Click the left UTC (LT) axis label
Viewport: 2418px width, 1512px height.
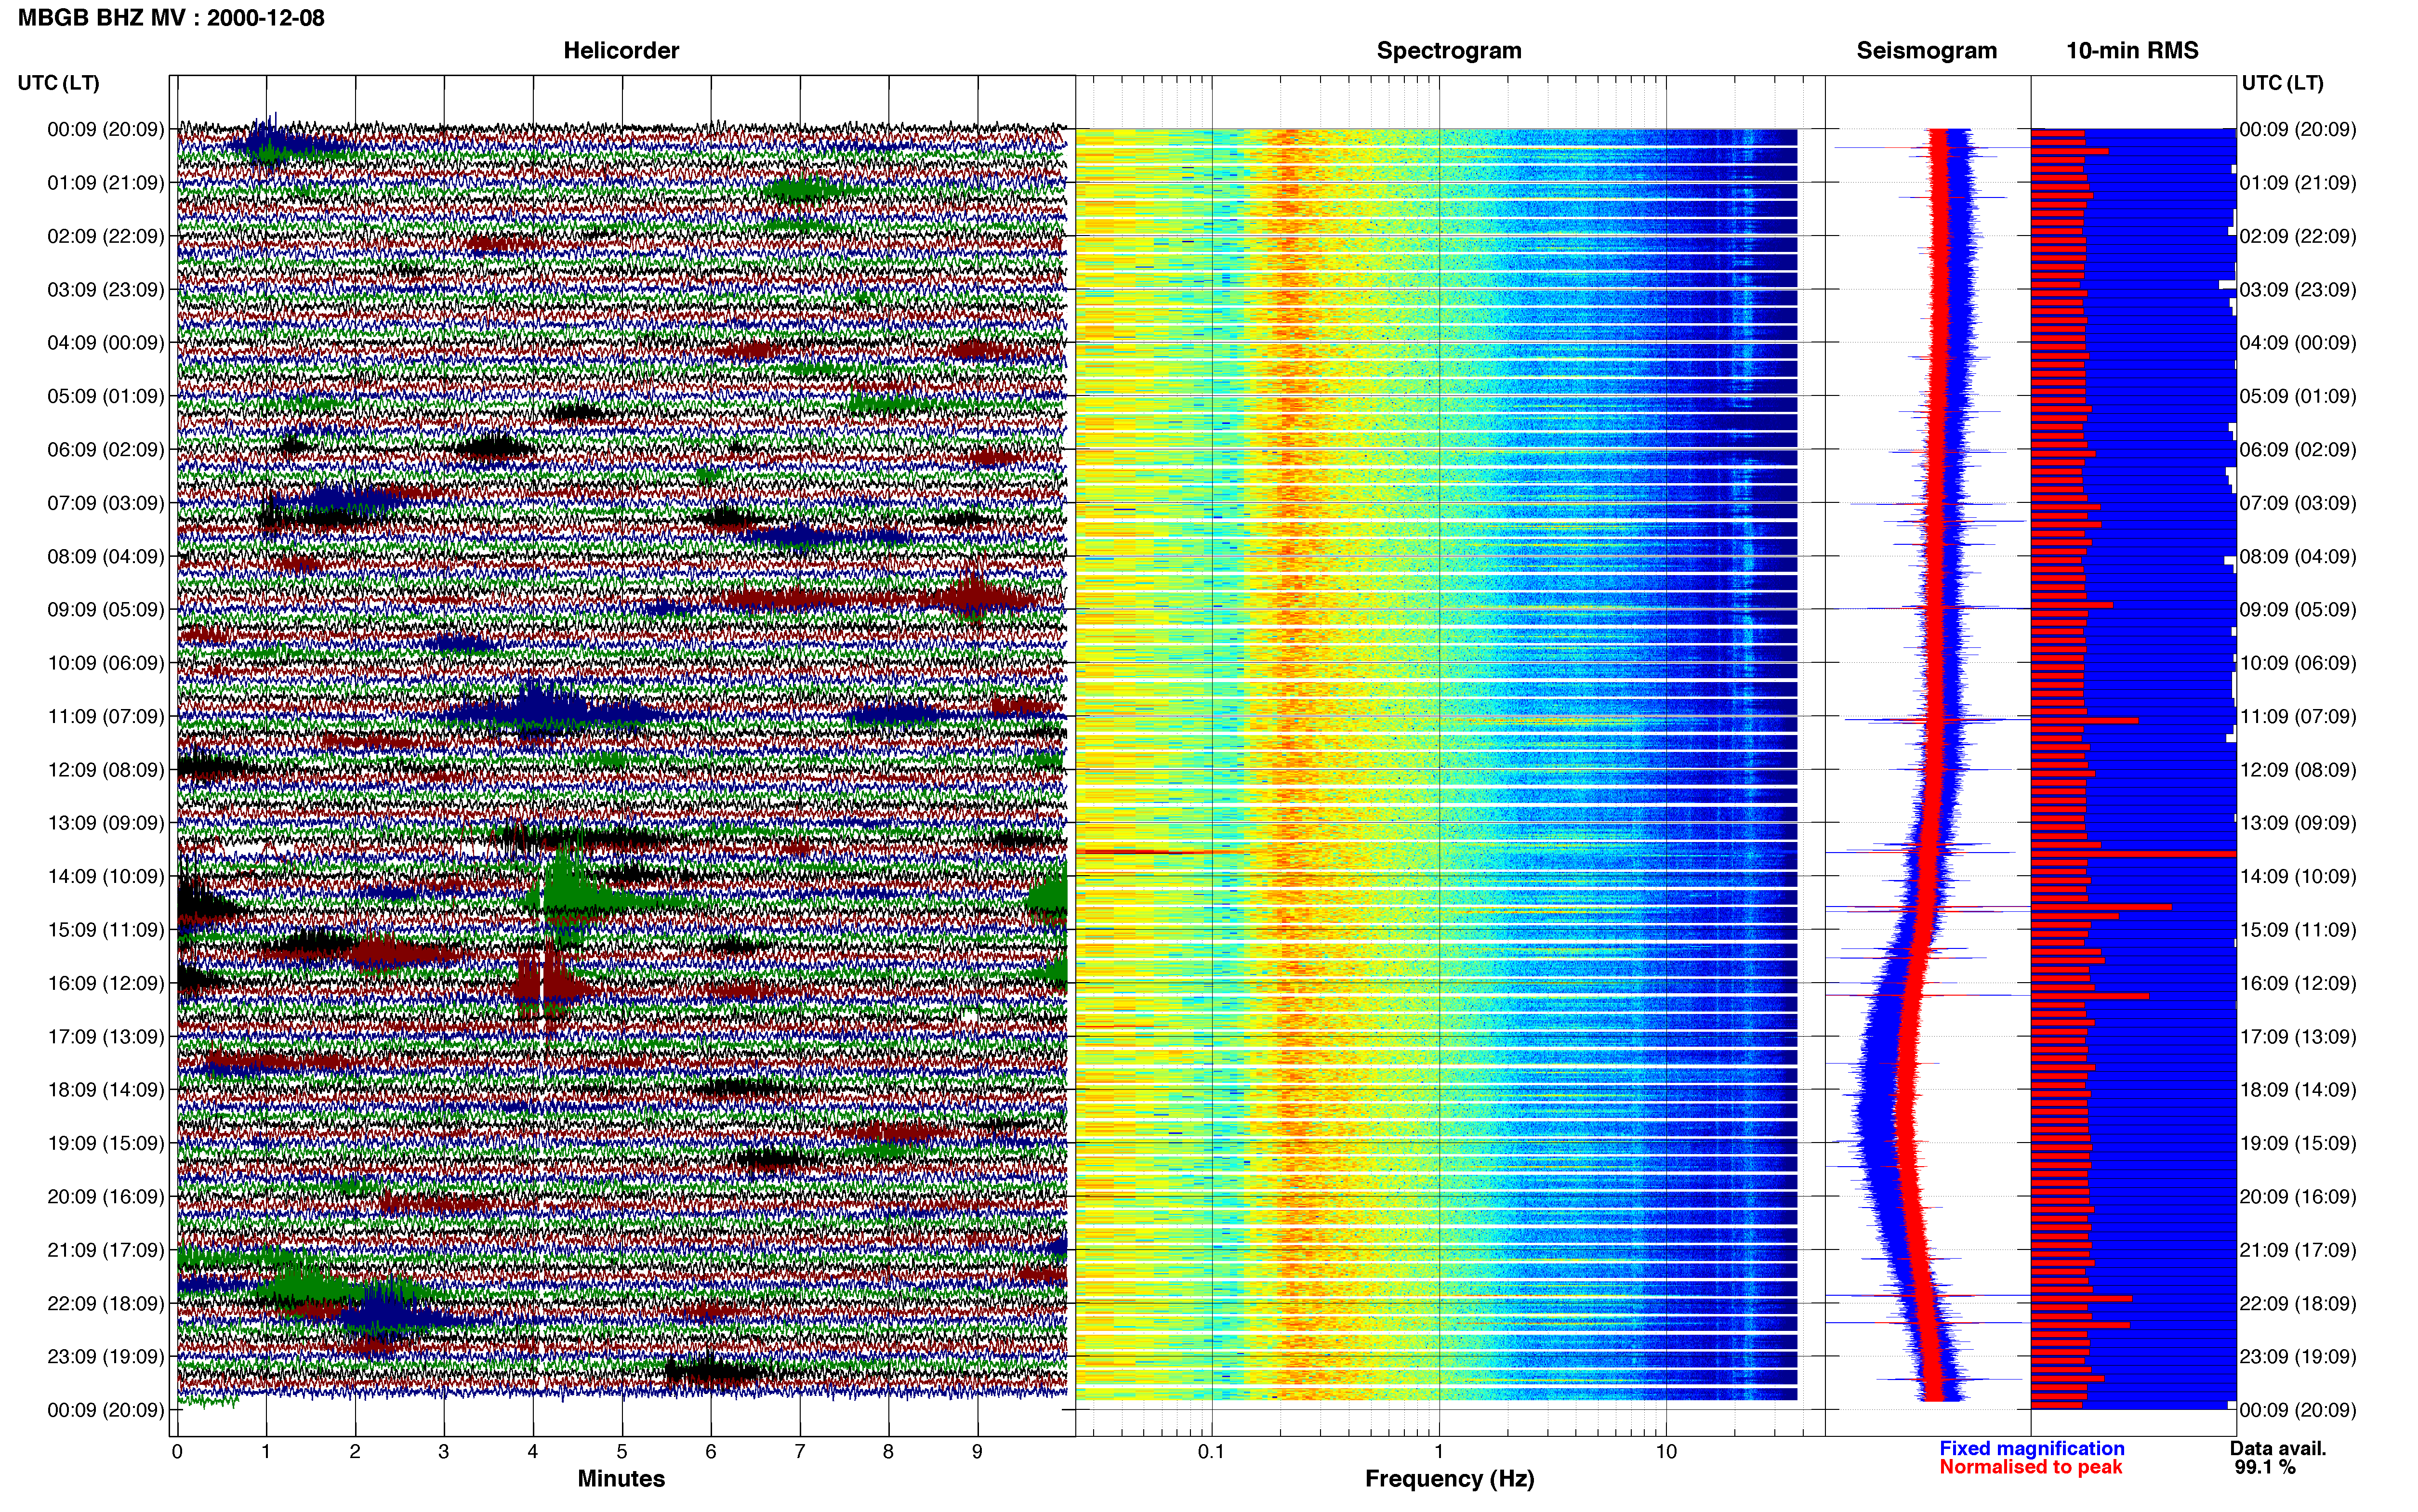click(x=58, y=83)
